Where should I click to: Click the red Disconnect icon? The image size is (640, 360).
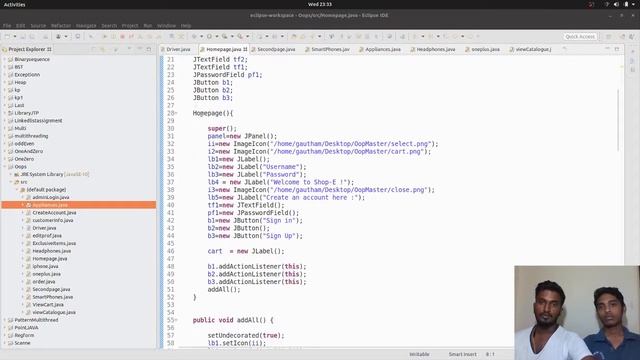tap(131, 36)
